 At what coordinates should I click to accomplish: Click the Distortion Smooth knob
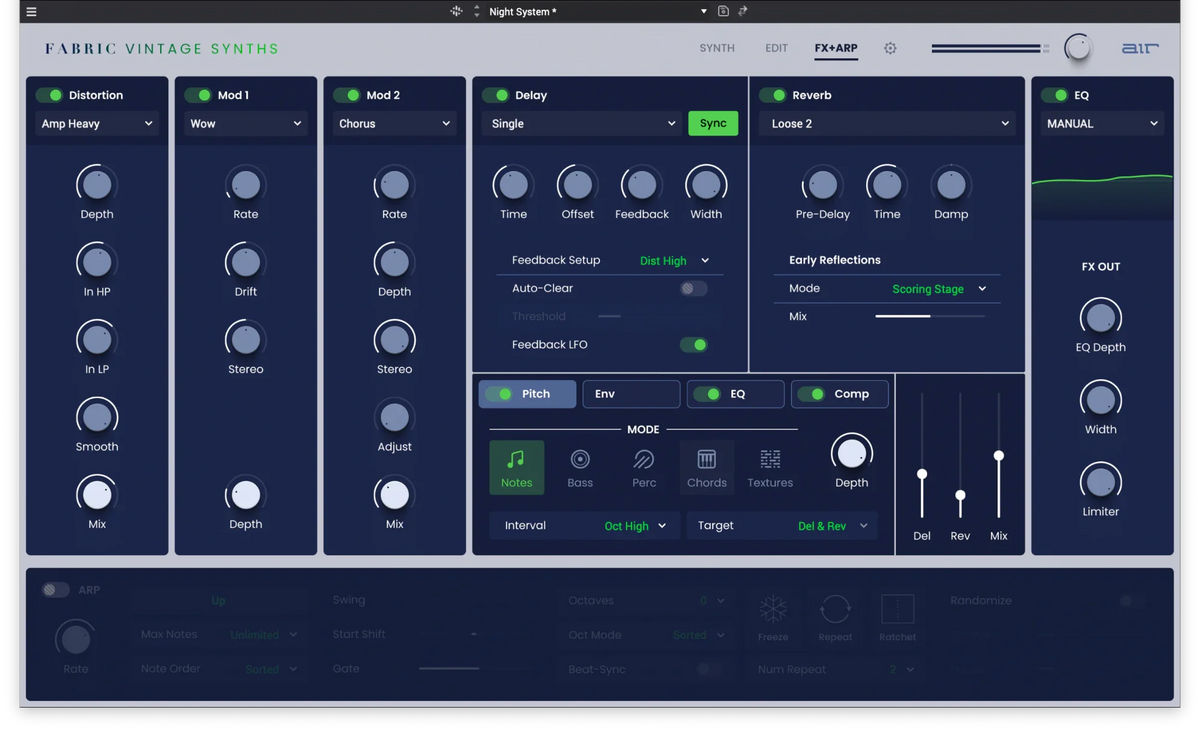click(x=97, y=416)
